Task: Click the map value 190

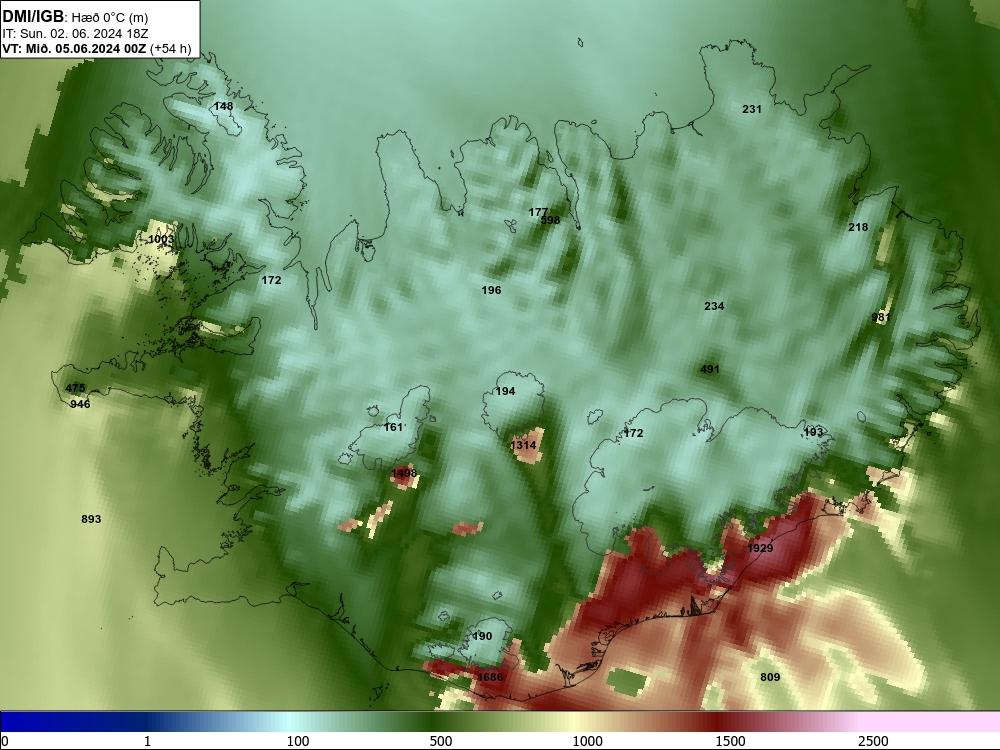Action: pos(482,636)
